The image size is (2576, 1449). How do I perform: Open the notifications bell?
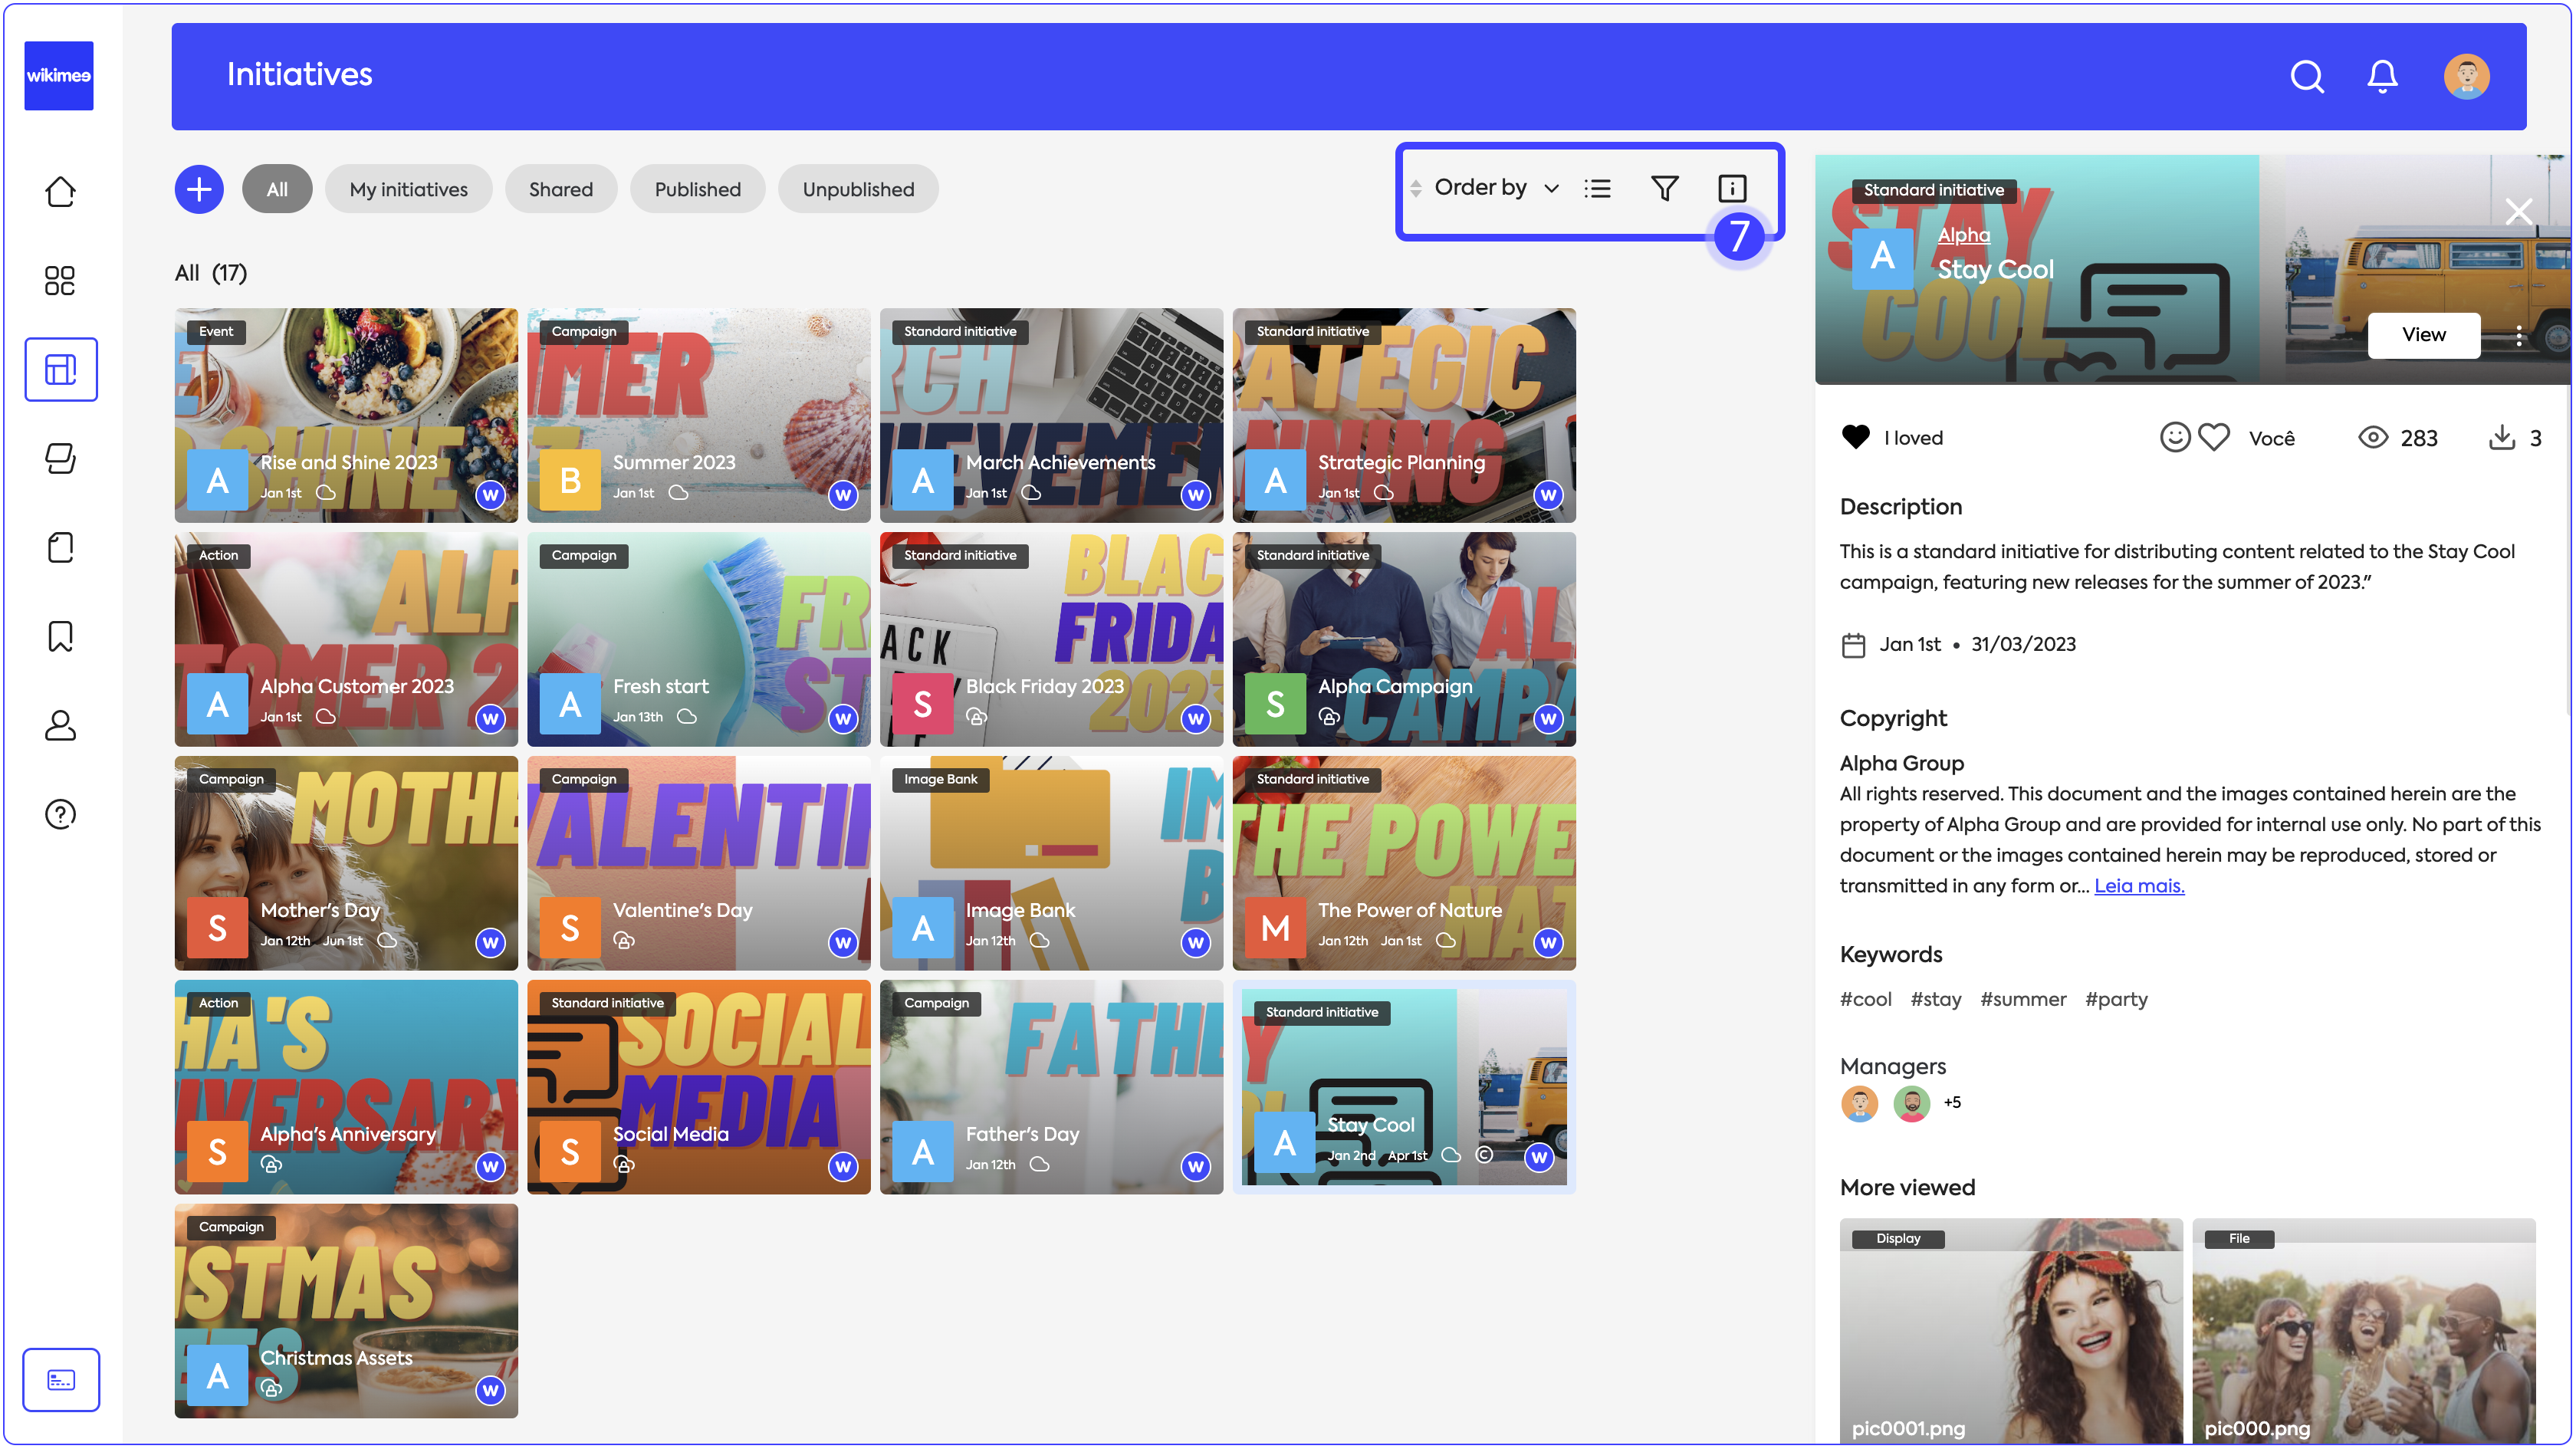click(x=2382, y=76)
